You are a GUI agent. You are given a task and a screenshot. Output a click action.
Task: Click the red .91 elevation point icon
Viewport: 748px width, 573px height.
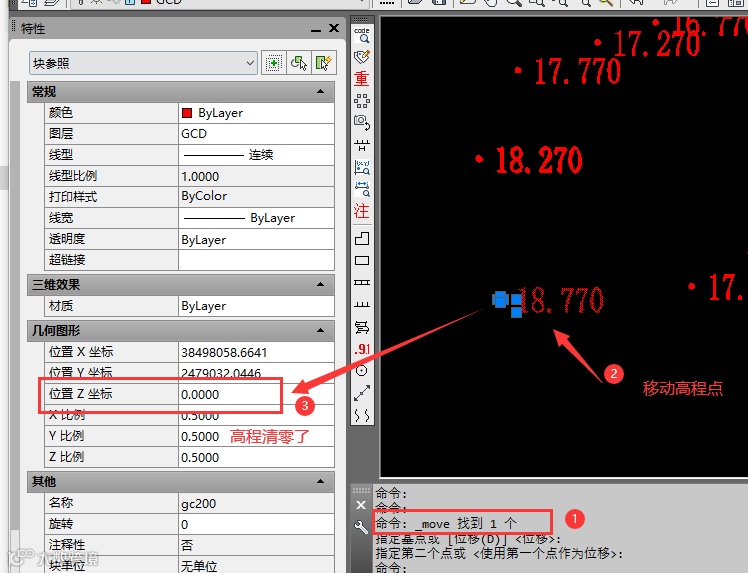point(362,349)
